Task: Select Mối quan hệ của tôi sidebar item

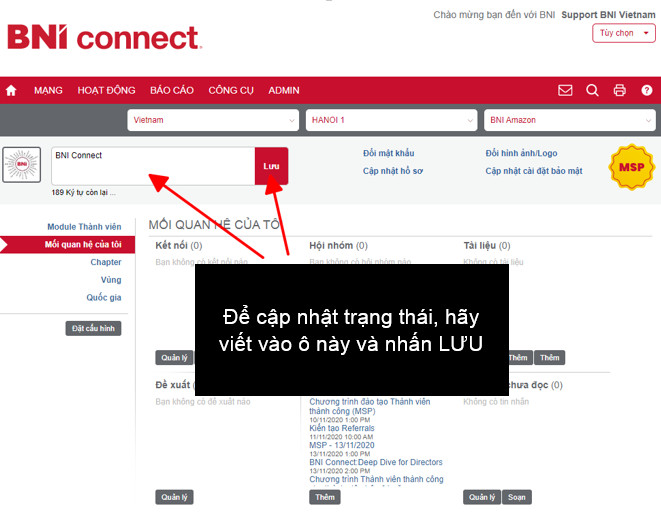Action: [x=67, y=245]
